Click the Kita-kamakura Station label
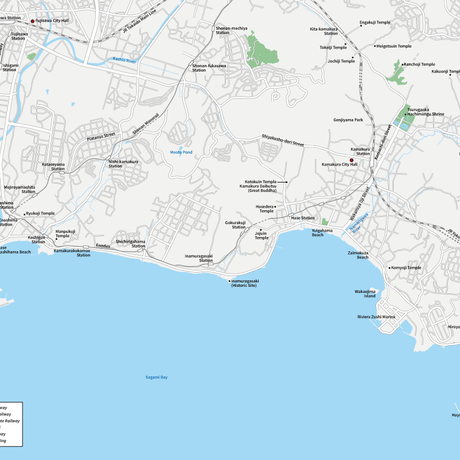 [324, 31]
